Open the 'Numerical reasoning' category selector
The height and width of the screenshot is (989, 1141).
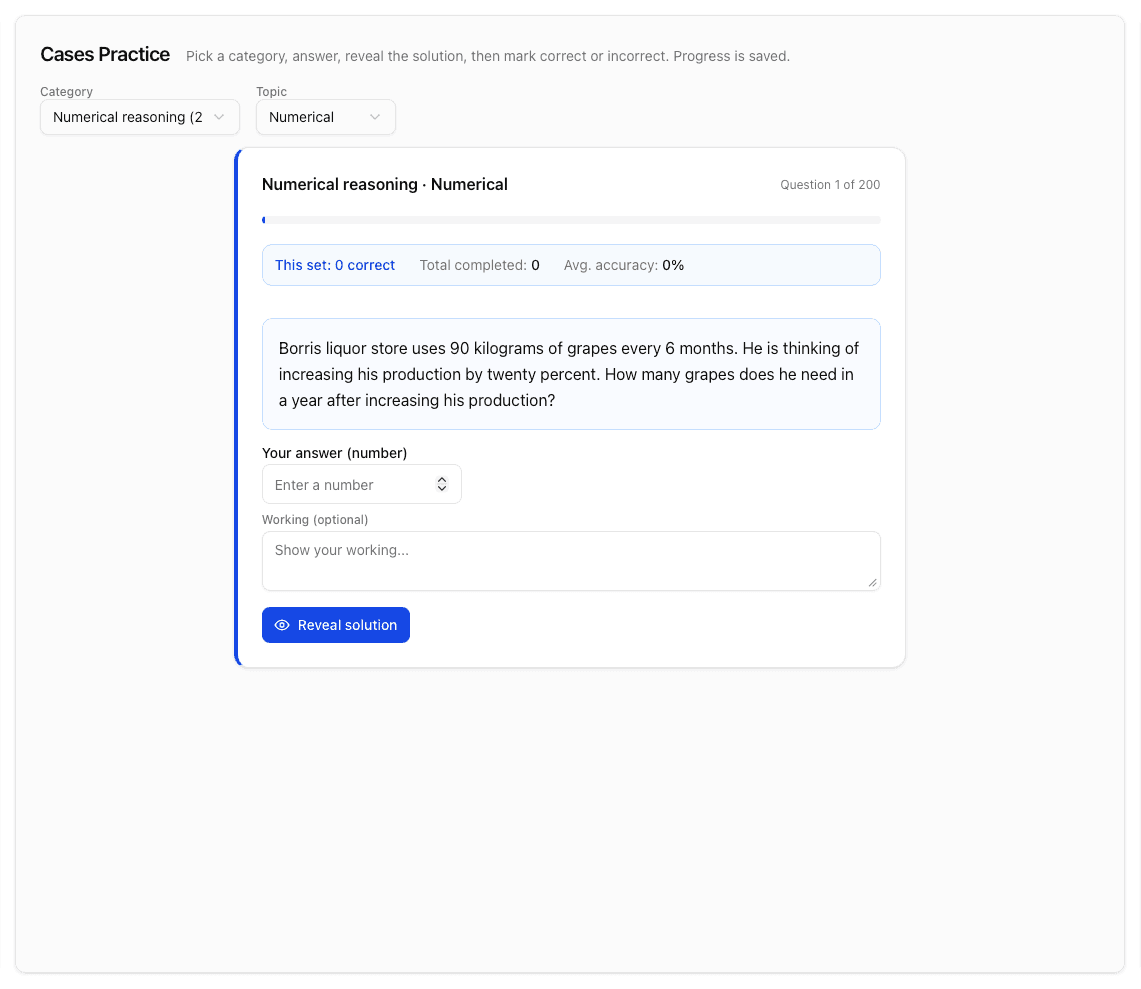(139, 117)
